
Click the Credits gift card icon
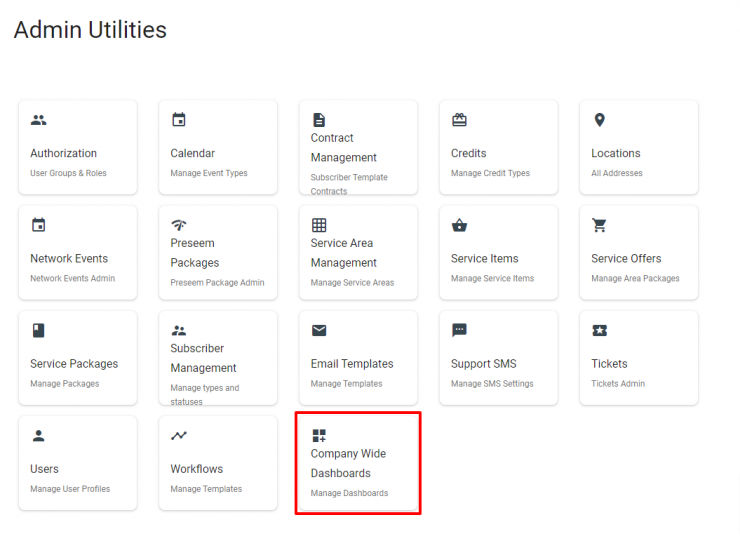(x=459, y=120)
